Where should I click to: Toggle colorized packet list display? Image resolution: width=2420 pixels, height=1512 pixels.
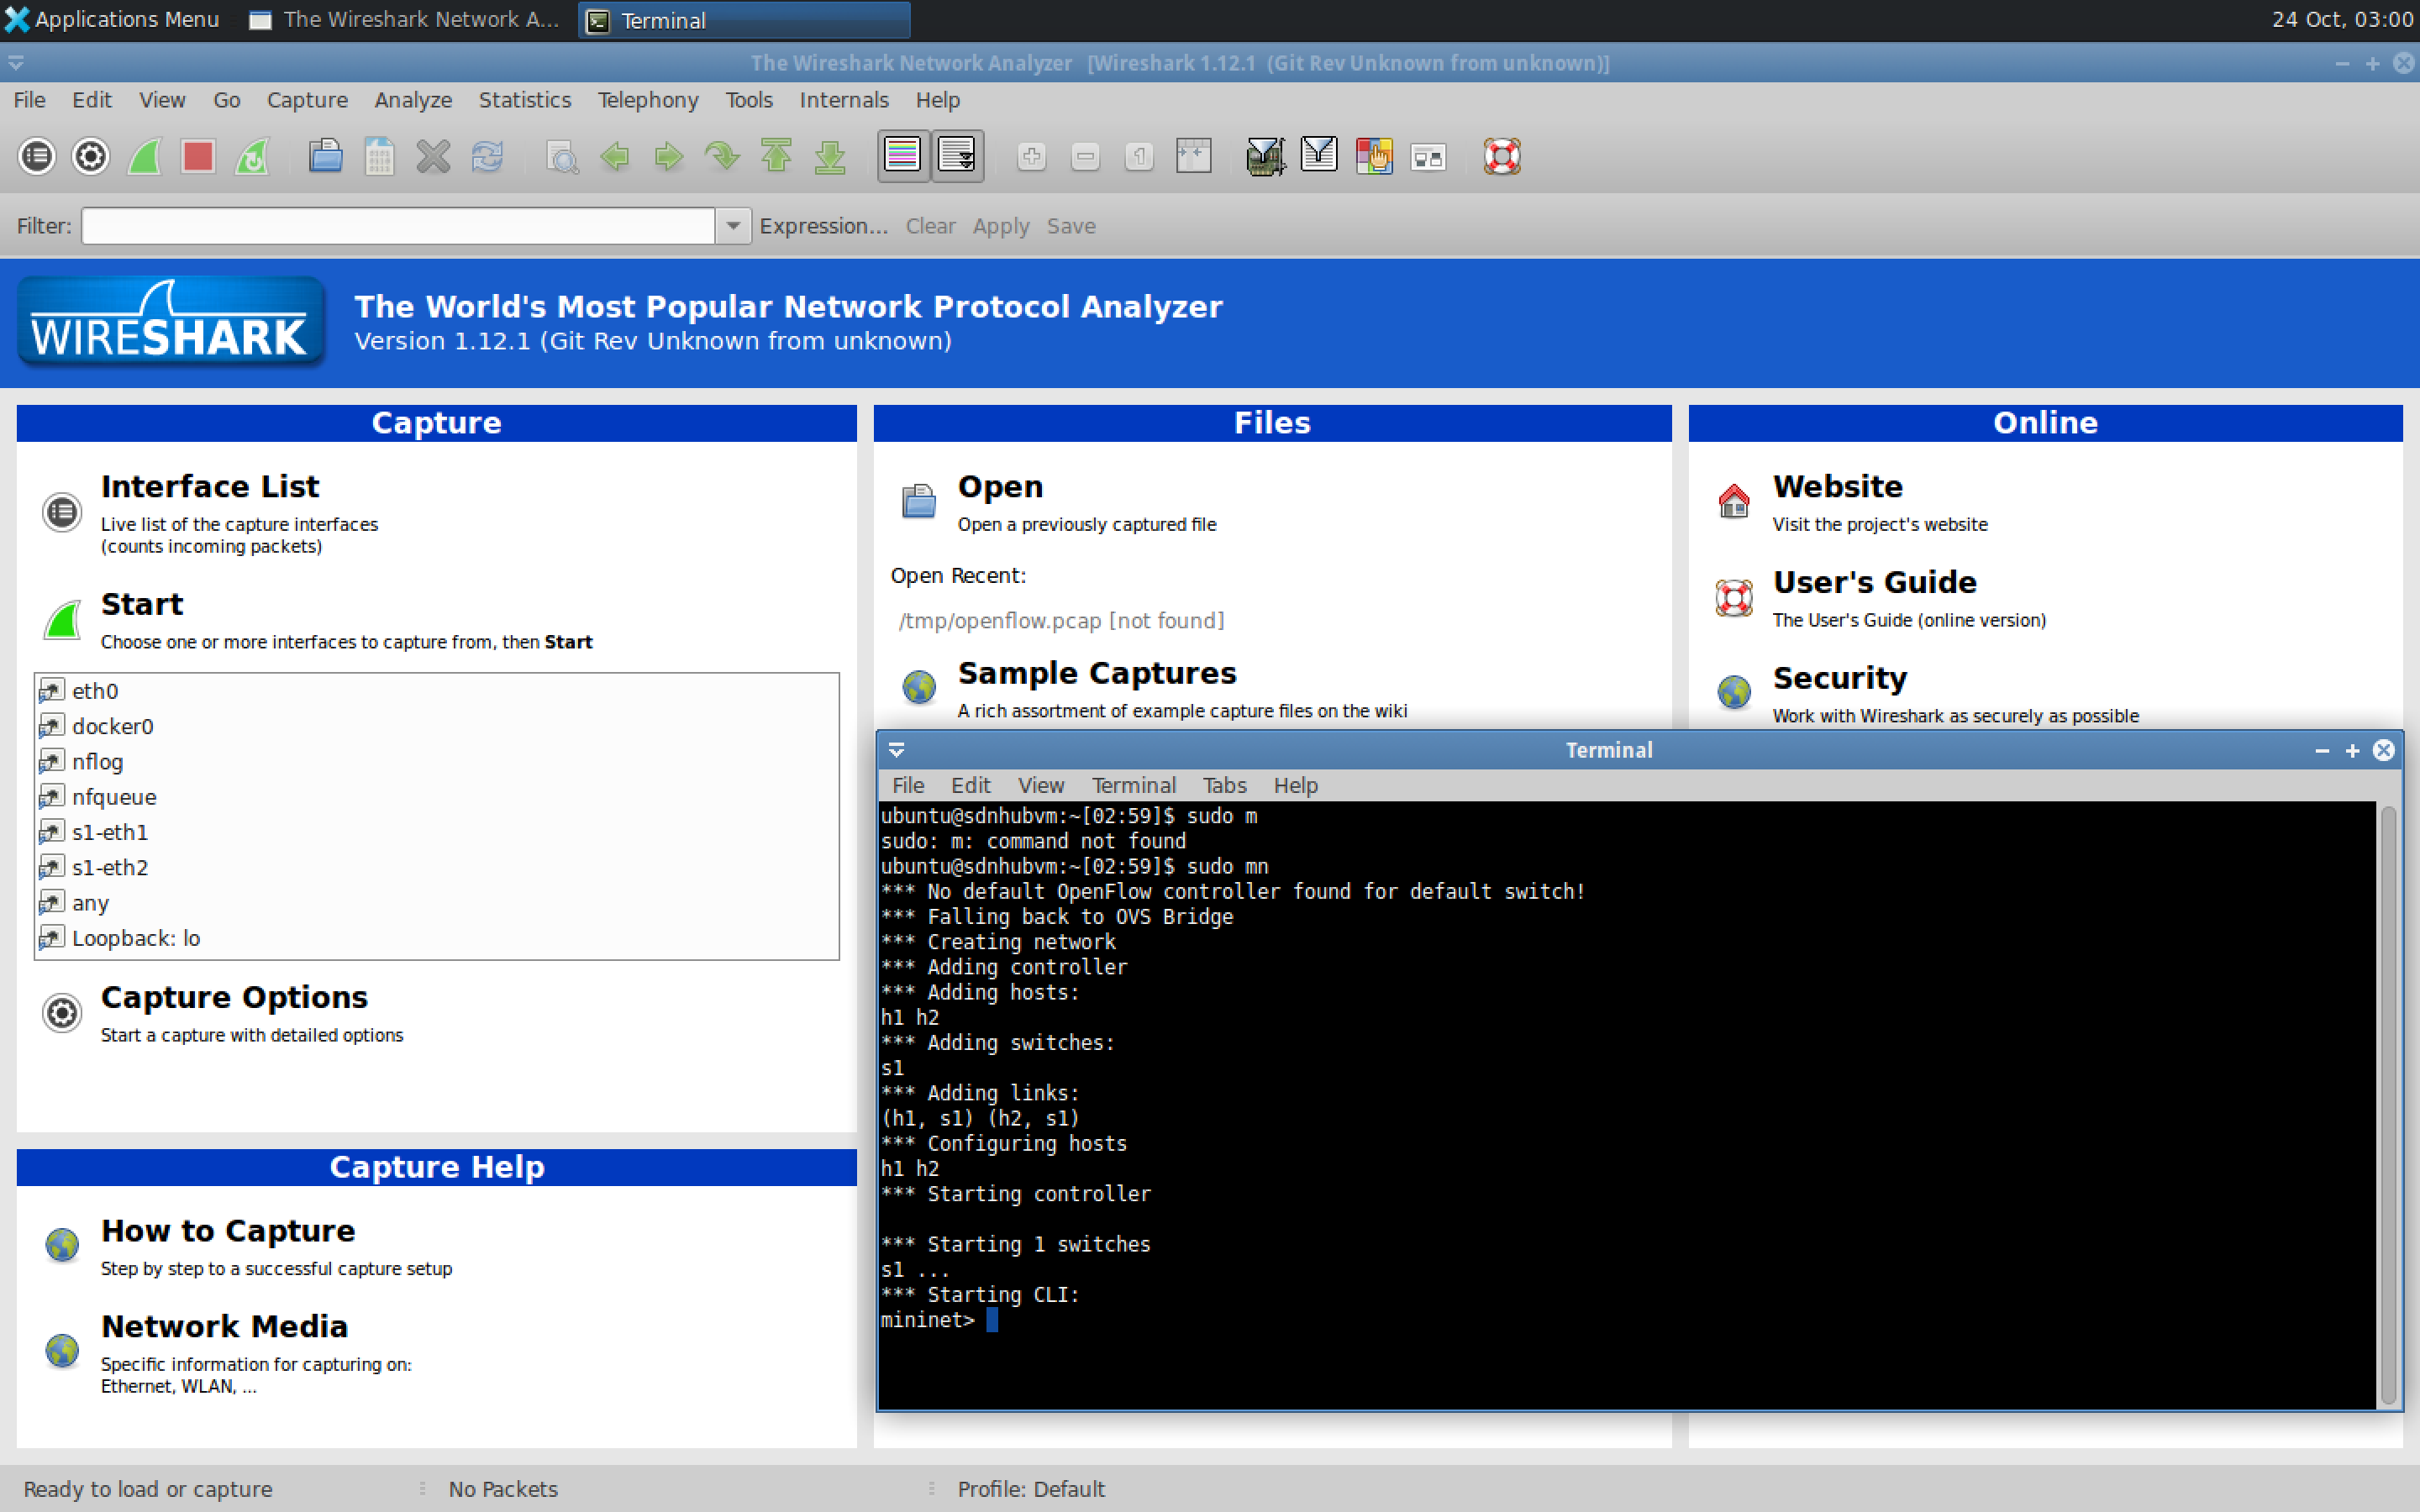click(x=903, y=156)
